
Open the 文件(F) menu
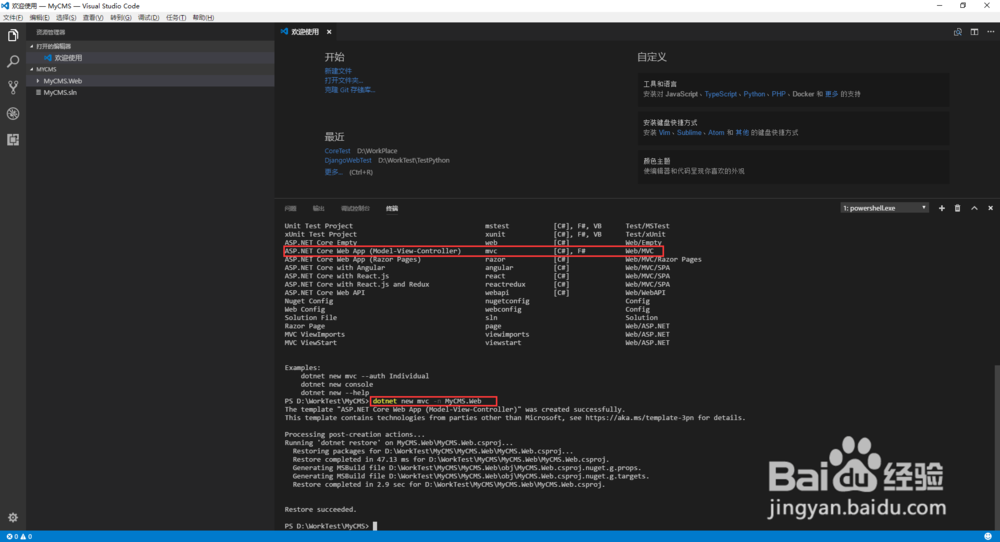pos(13,18)
